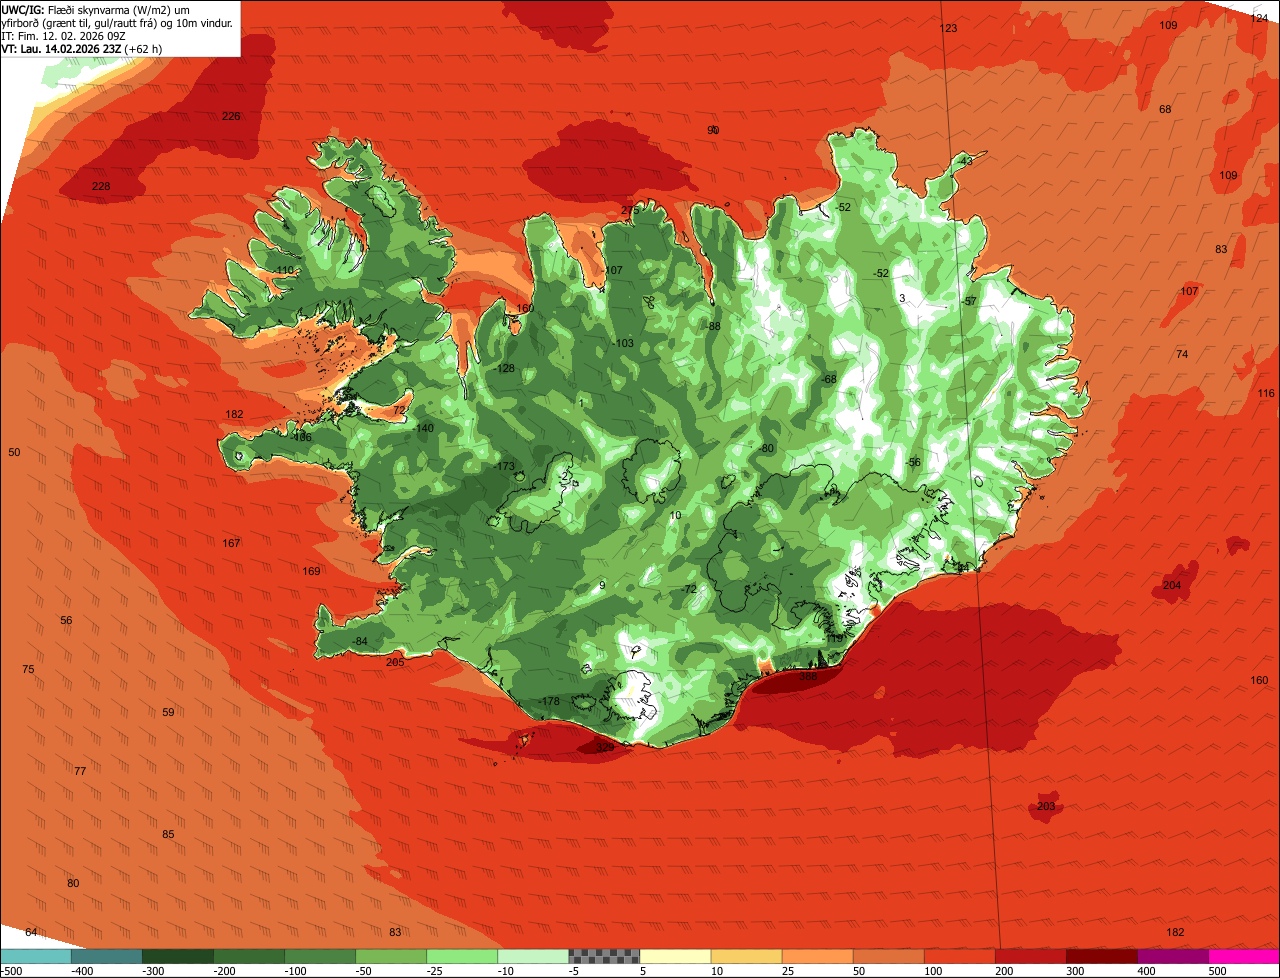This screenshot has height=978, width=1280.
Task: Click the value "-140" on the map
Action: tap(423, 428)
